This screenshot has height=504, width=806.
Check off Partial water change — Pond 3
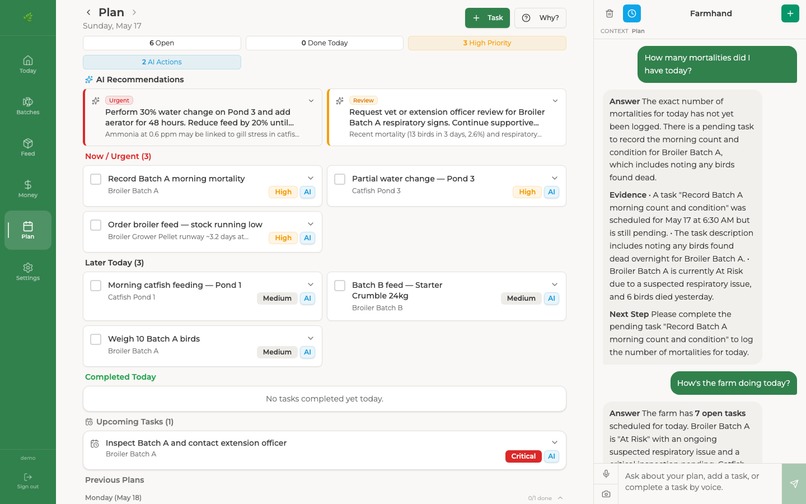tap(339, 179)
